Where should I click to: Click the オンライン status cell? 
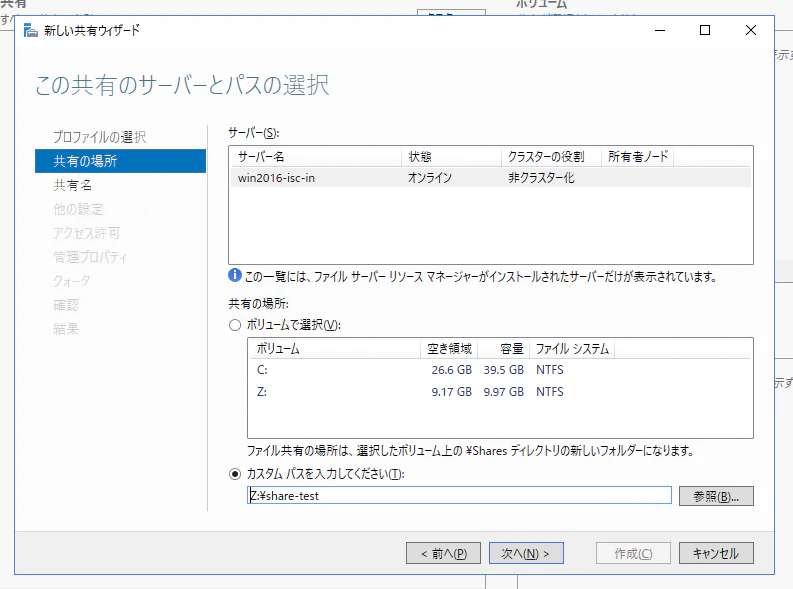tap(430, 178)
